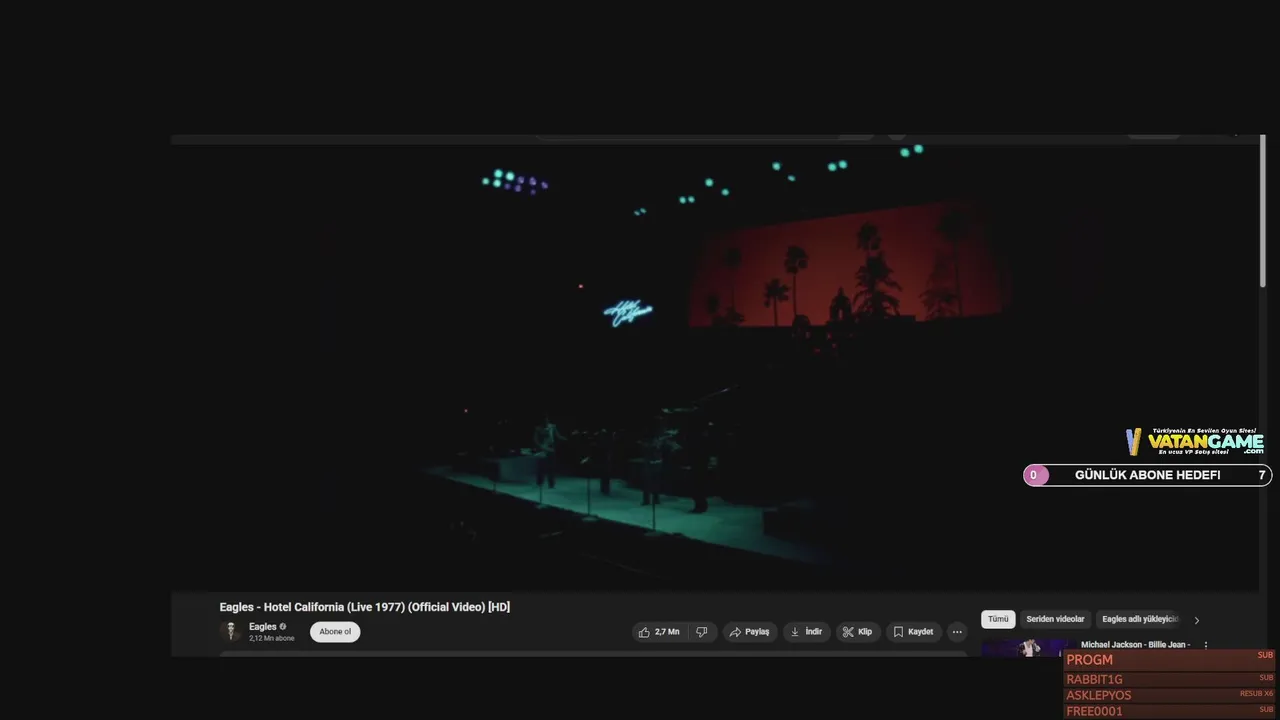Select the Eagles adlı yükleyici chip
The height and width of the screenshot is (720, 1280).
[x=1140, y=619]
